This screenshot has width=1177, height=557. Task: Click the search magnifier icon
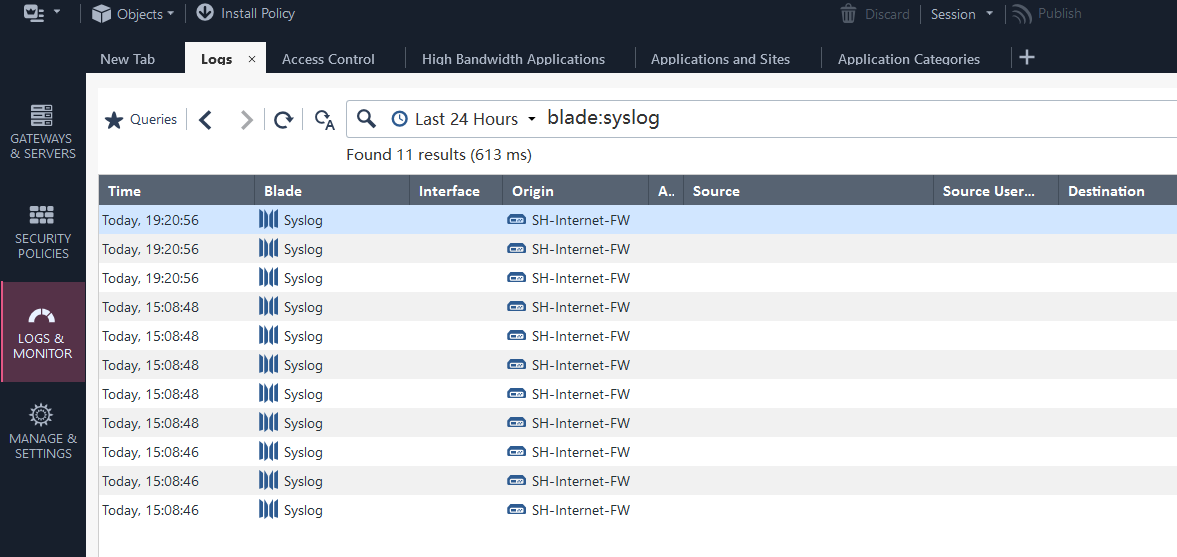366,119
